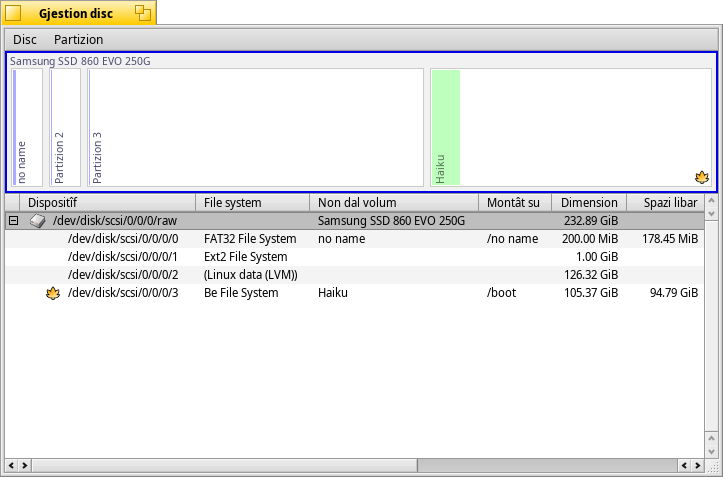
Task: Open the Partizion menu
Action: pyautogui.click(x=78, y=40)
